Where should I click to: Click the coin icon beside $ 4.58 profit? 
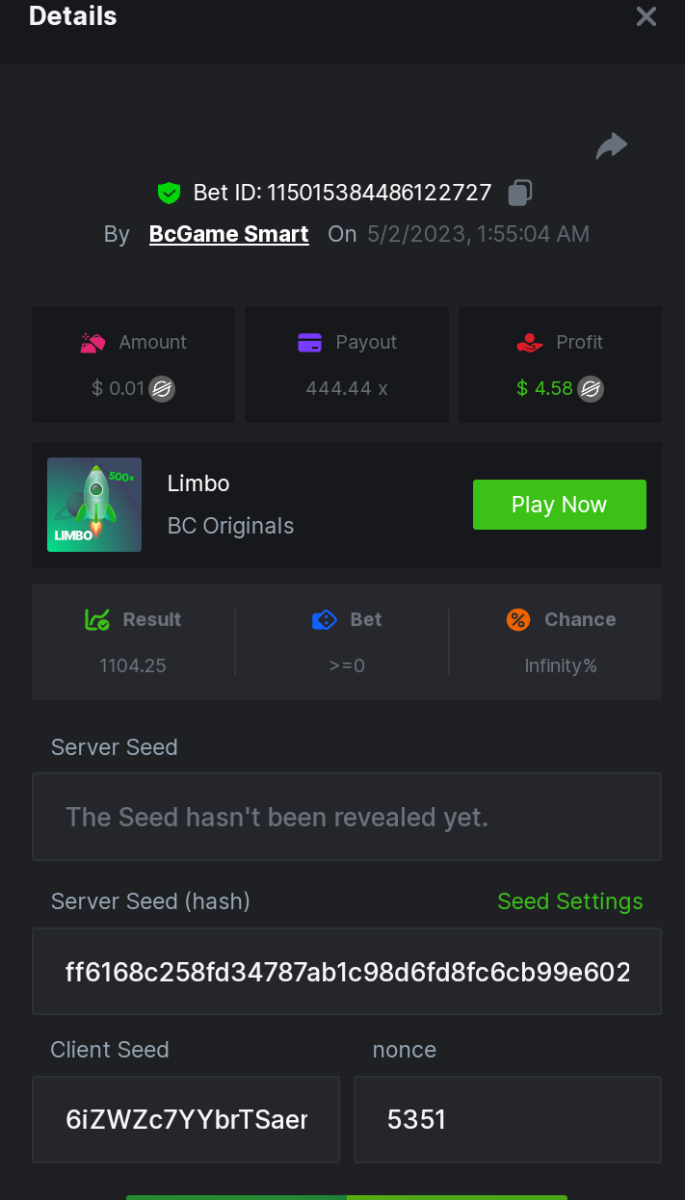(591, 389)
